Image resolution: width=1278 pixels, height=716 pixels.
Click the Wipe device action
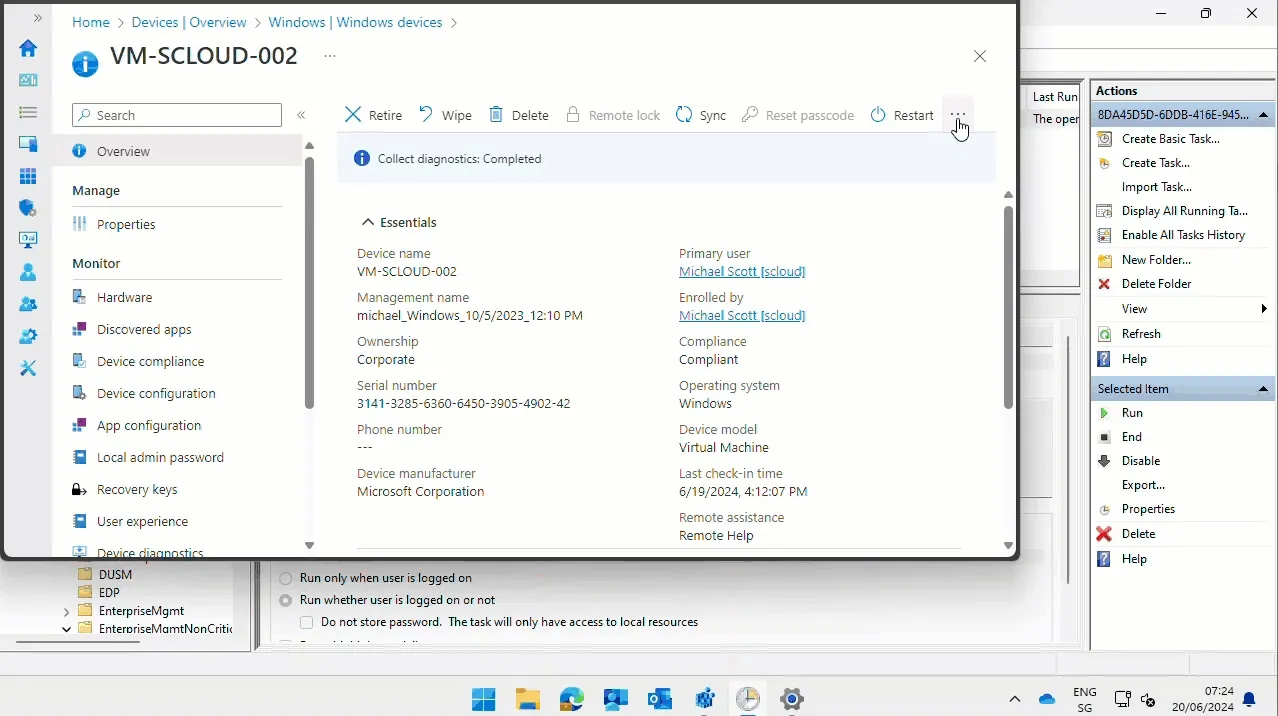tap(445, 115)
